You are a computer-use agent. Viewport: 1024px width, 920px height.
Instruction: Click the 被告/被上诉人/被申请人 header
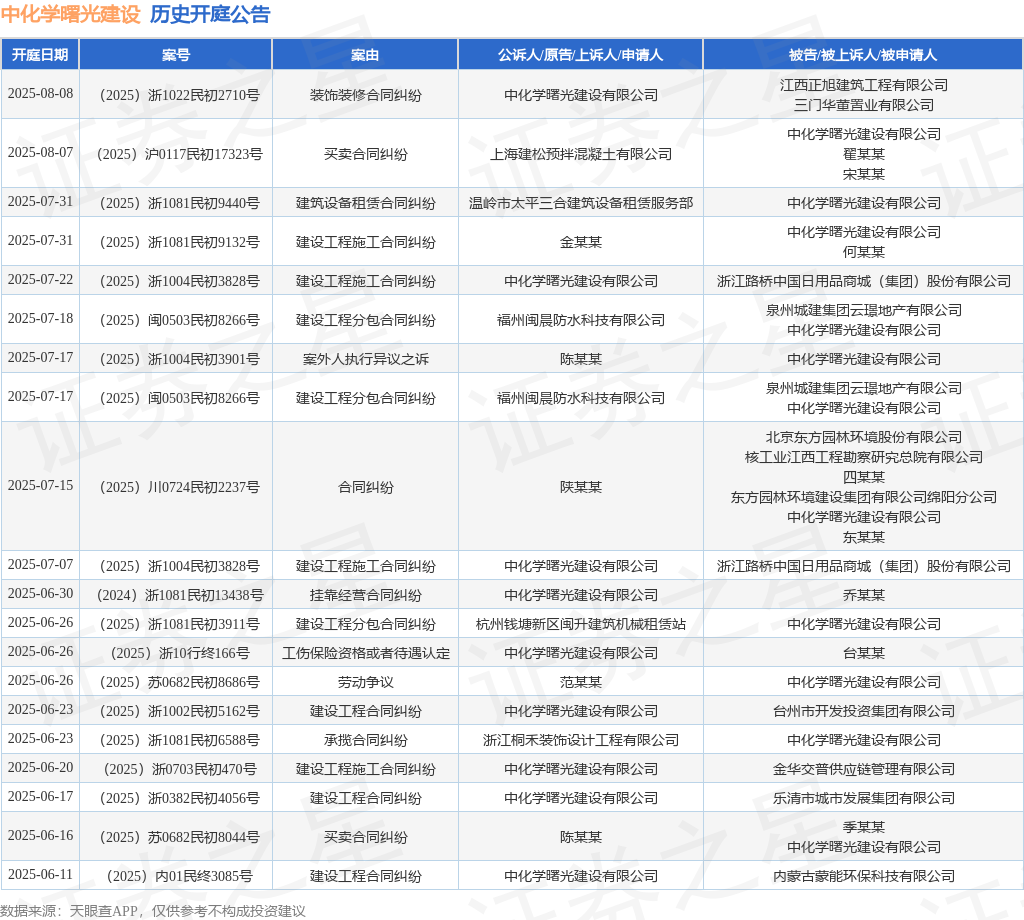[x=863, y=55]
